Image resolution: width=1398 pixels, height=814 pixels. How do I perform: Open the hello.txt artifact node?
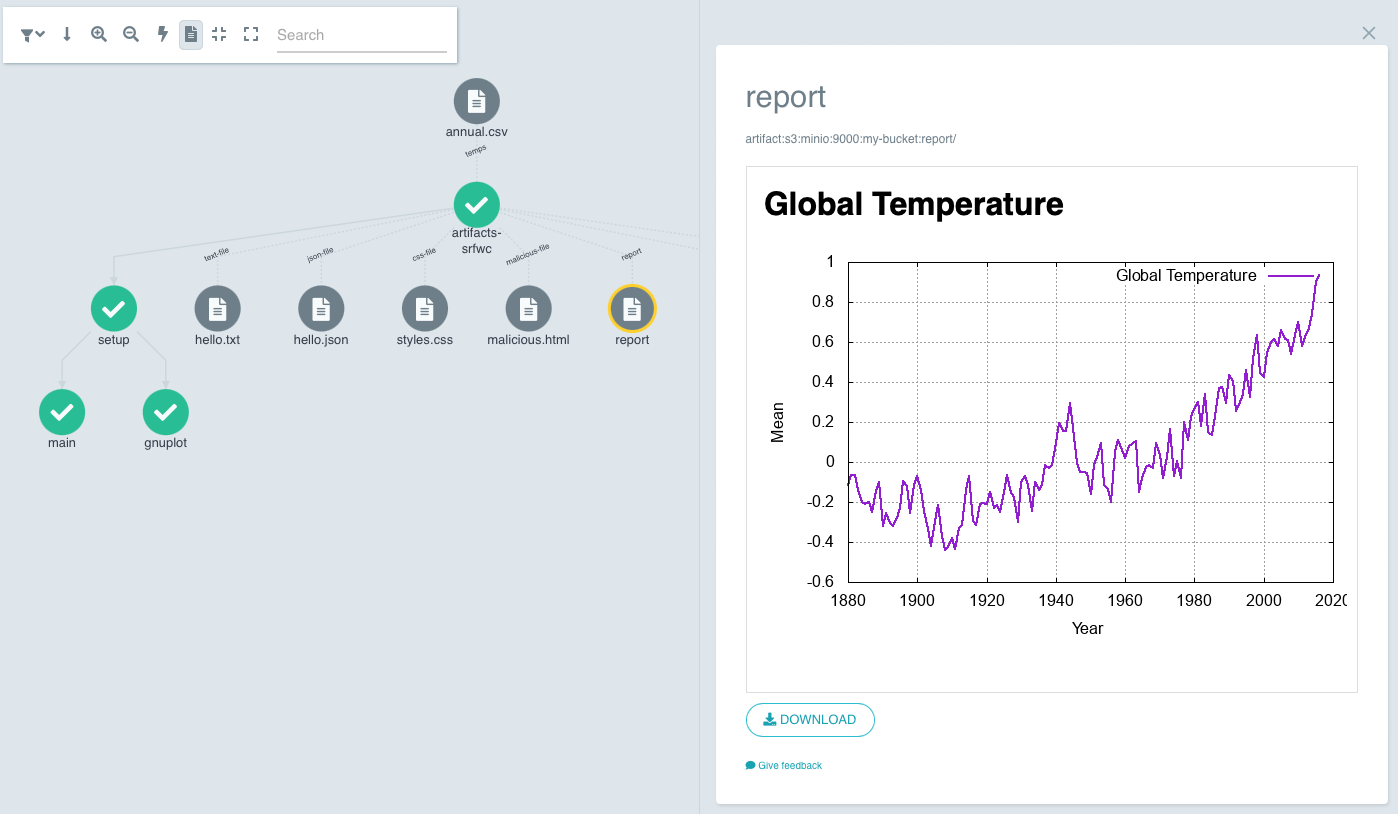tap(217, 308)
